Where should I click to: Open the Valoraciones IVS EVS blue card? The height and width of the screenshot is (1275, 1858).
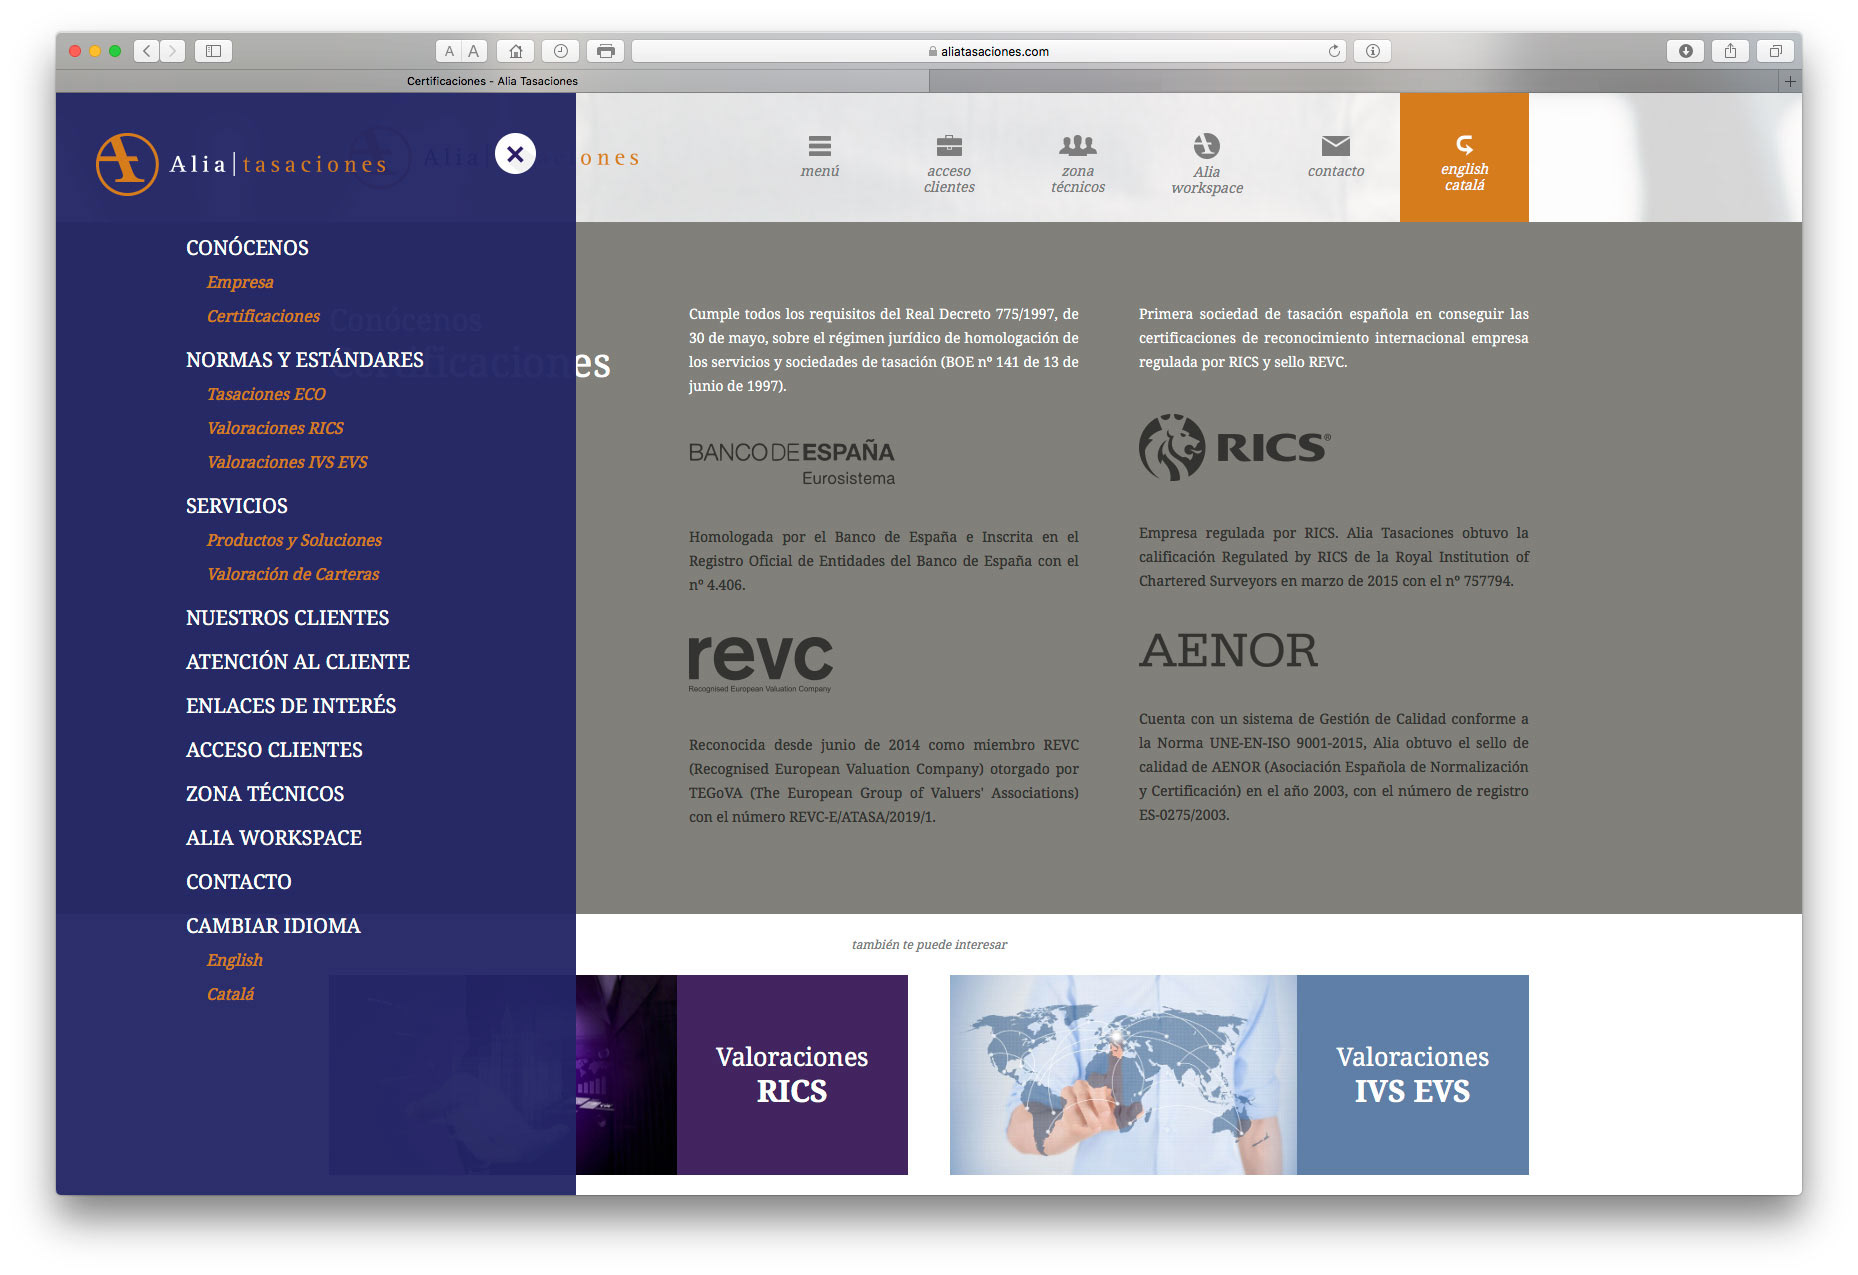pyautogui.click(x=1412, y=1074)
